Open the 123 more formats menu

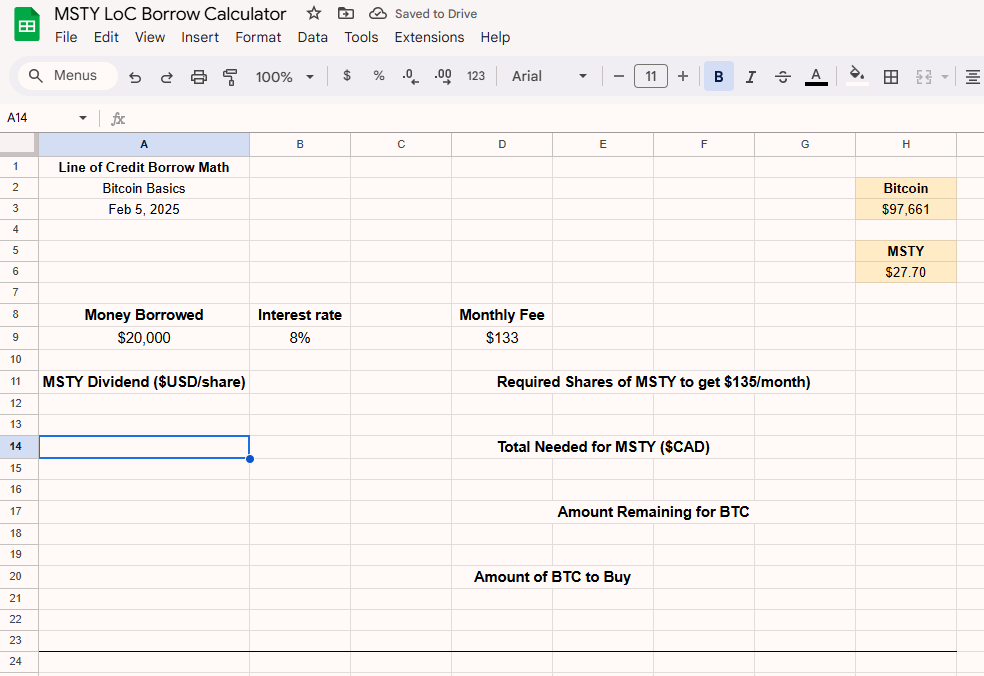[x=476, y=76]
